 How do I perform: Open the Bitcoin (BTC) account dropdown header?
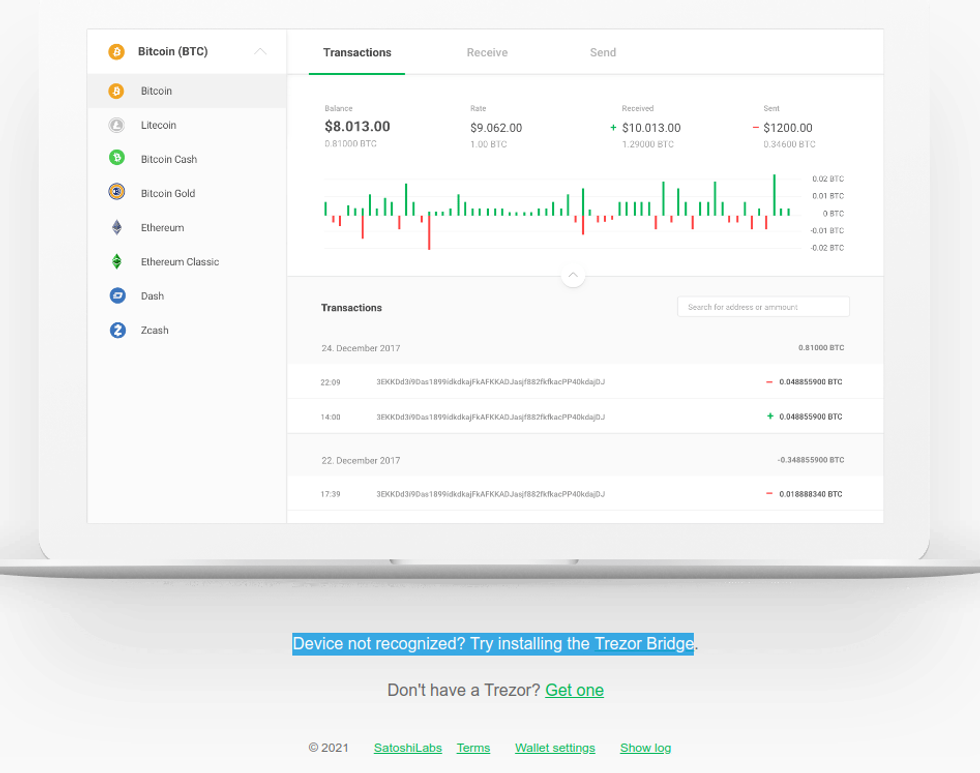tap(173, 52)
